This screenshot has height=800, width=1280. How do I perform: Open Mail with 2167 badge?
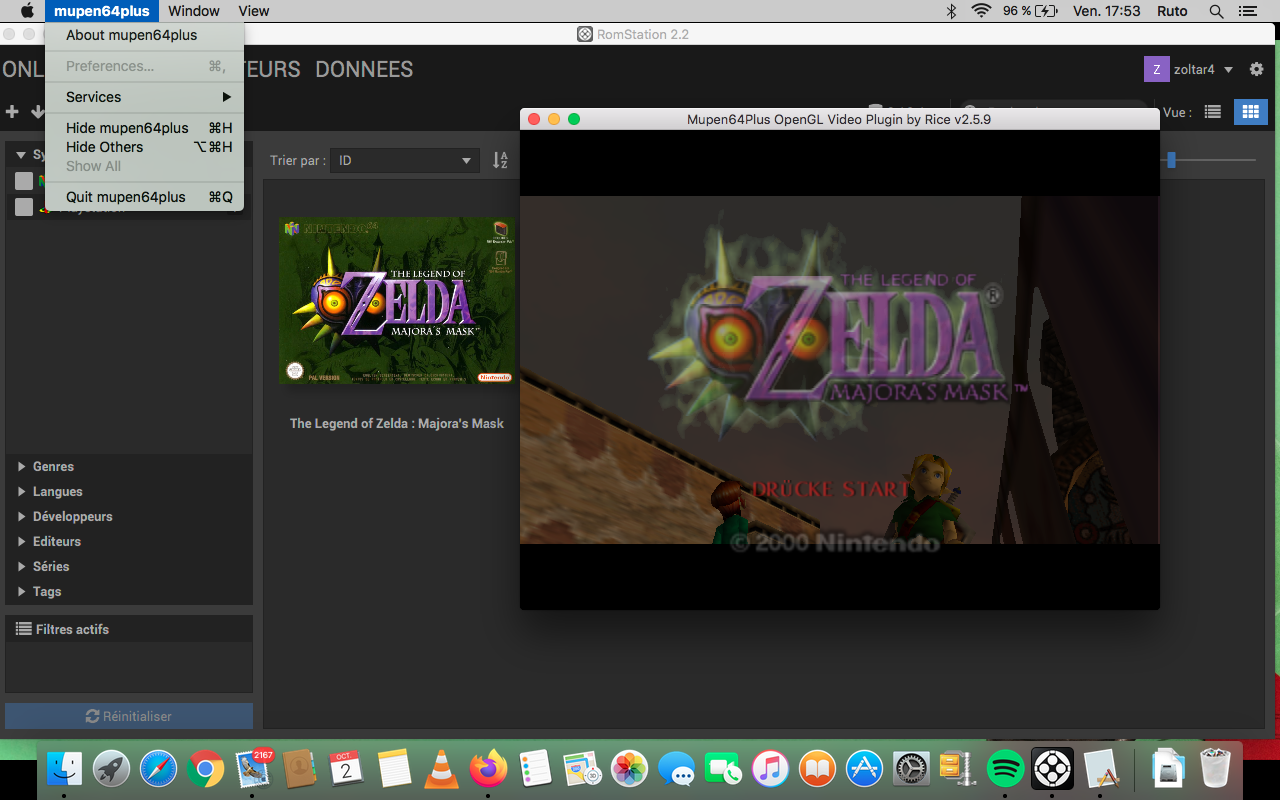(x=252, y=768)
